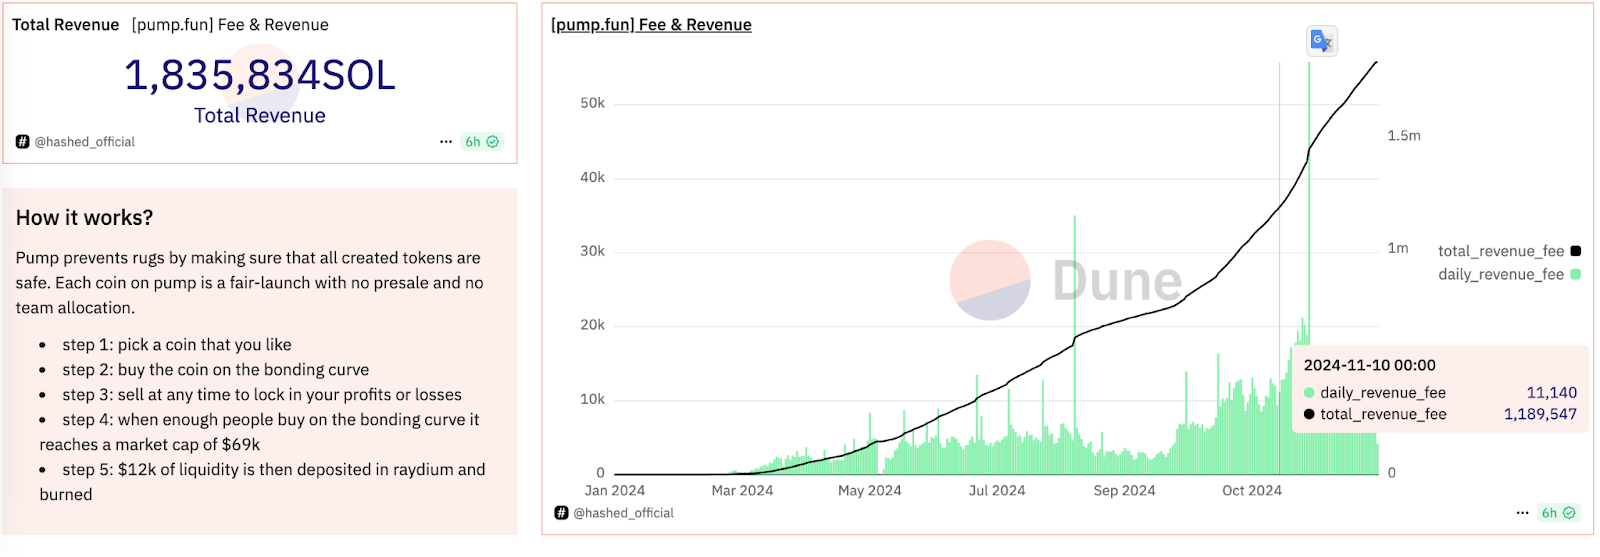Click the 1.5m right y-axis label

1404,136
